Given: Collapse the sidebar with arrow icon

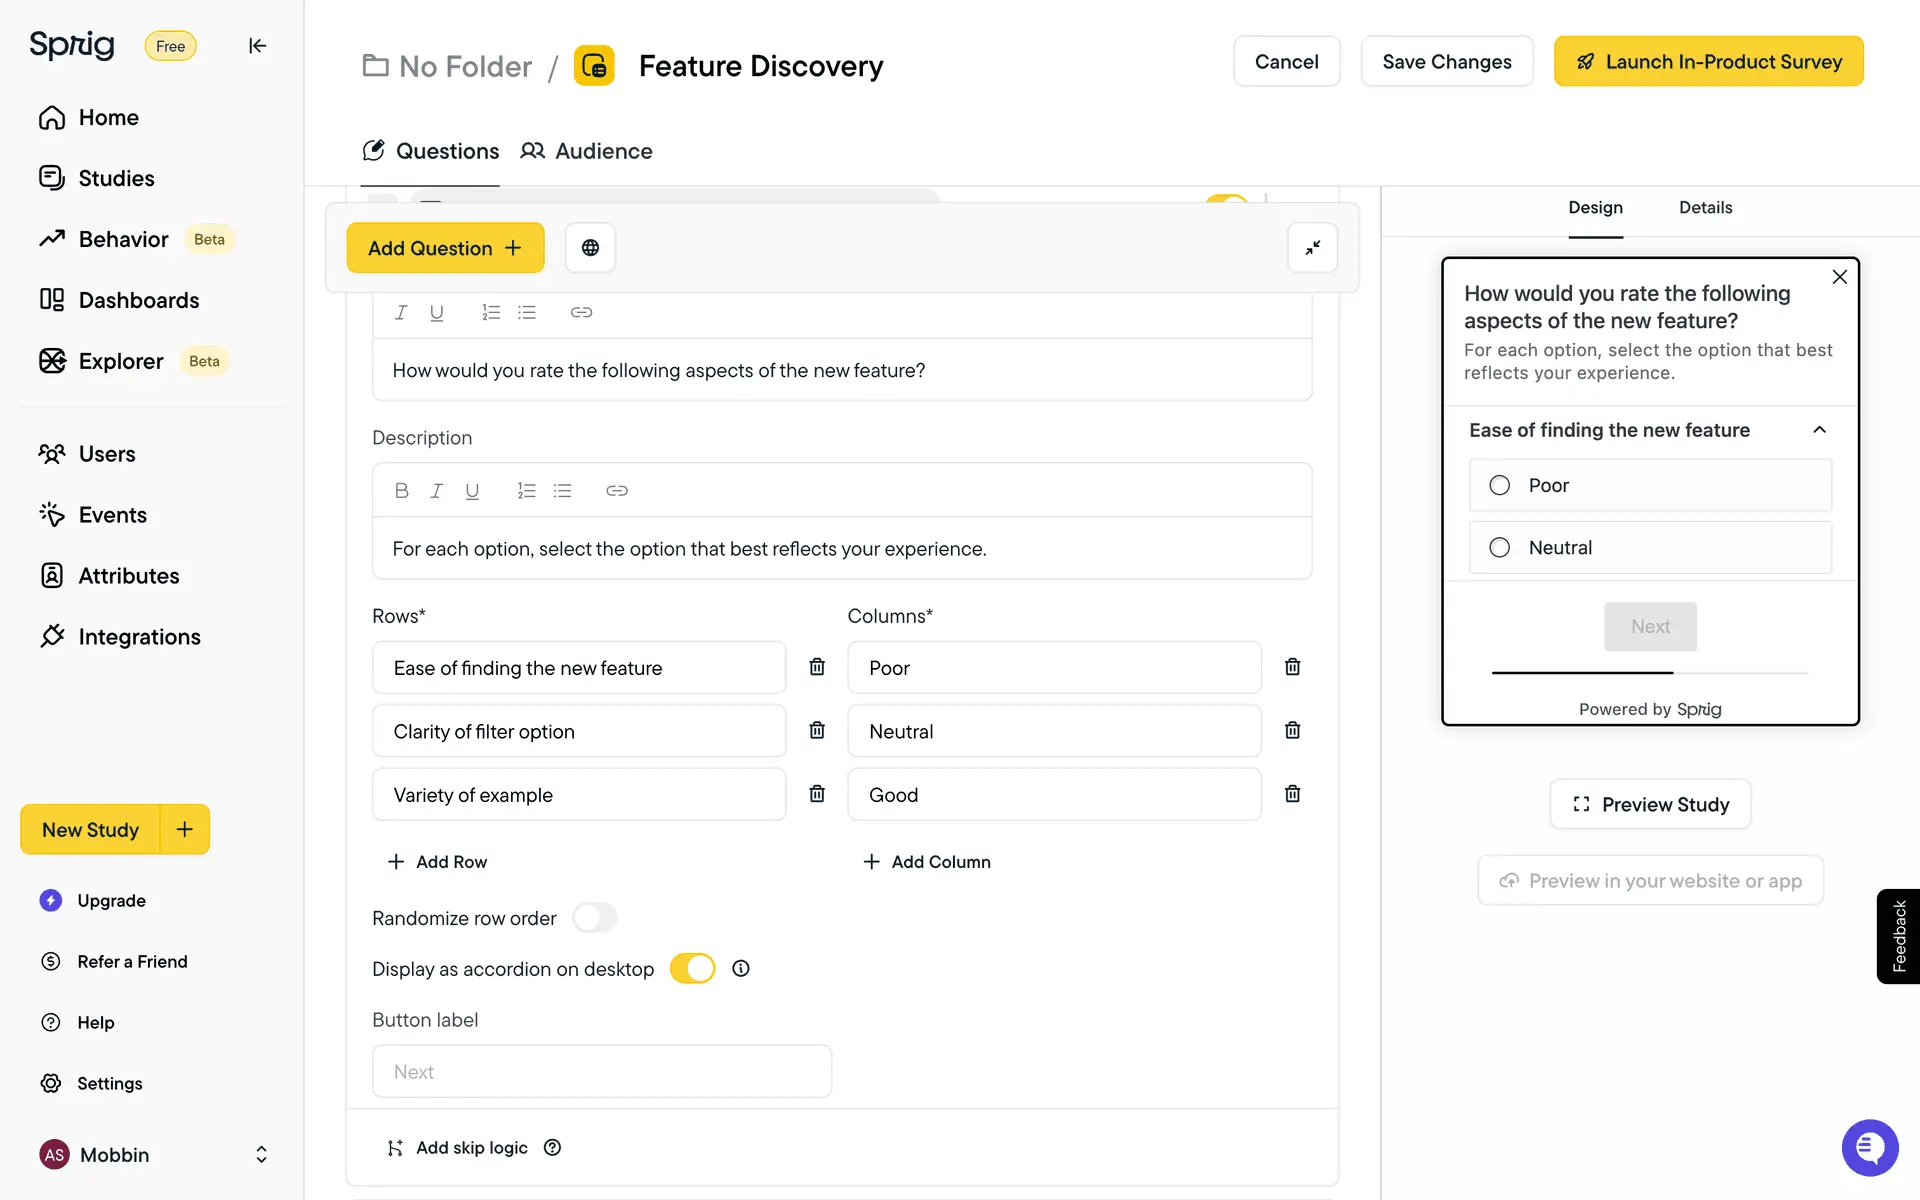Looking at the screenshot, I should (x=257, y=46).
